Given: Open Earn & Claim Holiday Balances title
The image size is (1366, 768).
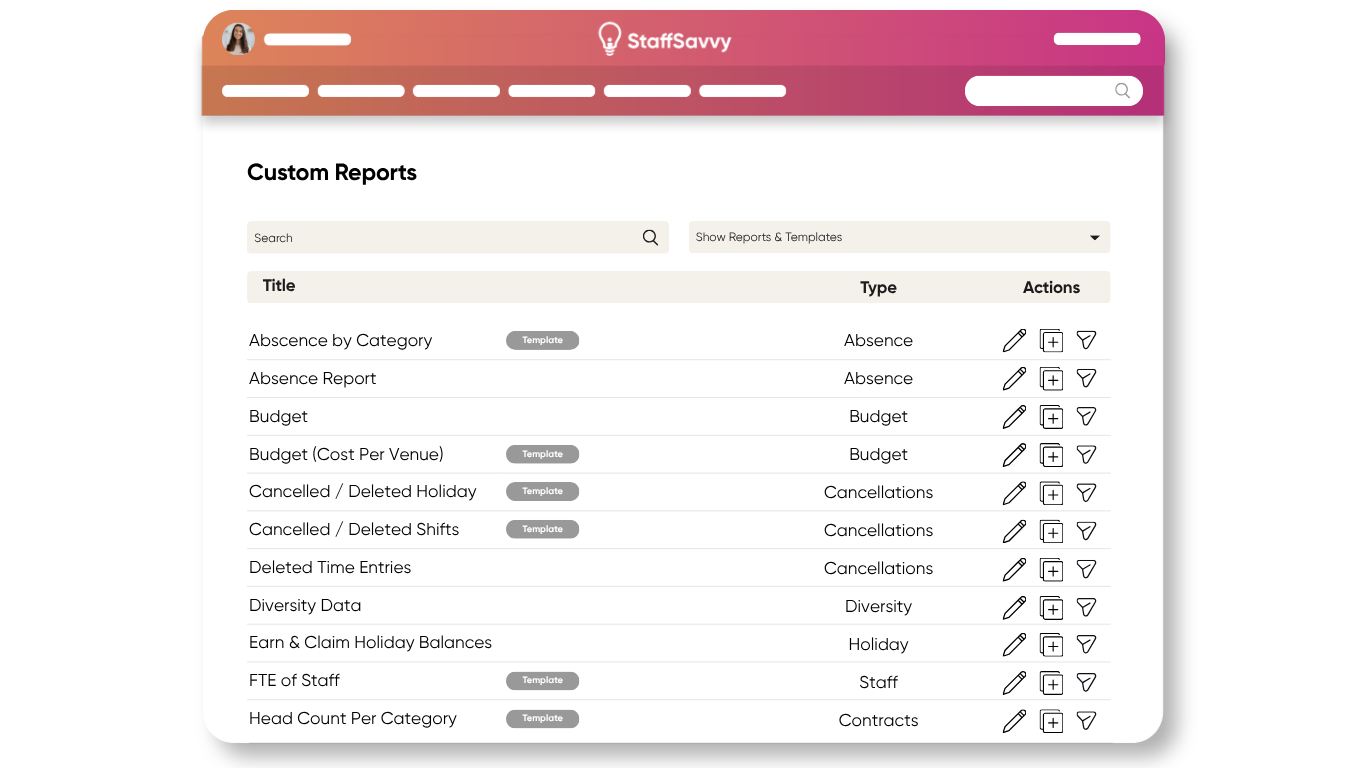Looking at the screenshot, I should (370, 643).
